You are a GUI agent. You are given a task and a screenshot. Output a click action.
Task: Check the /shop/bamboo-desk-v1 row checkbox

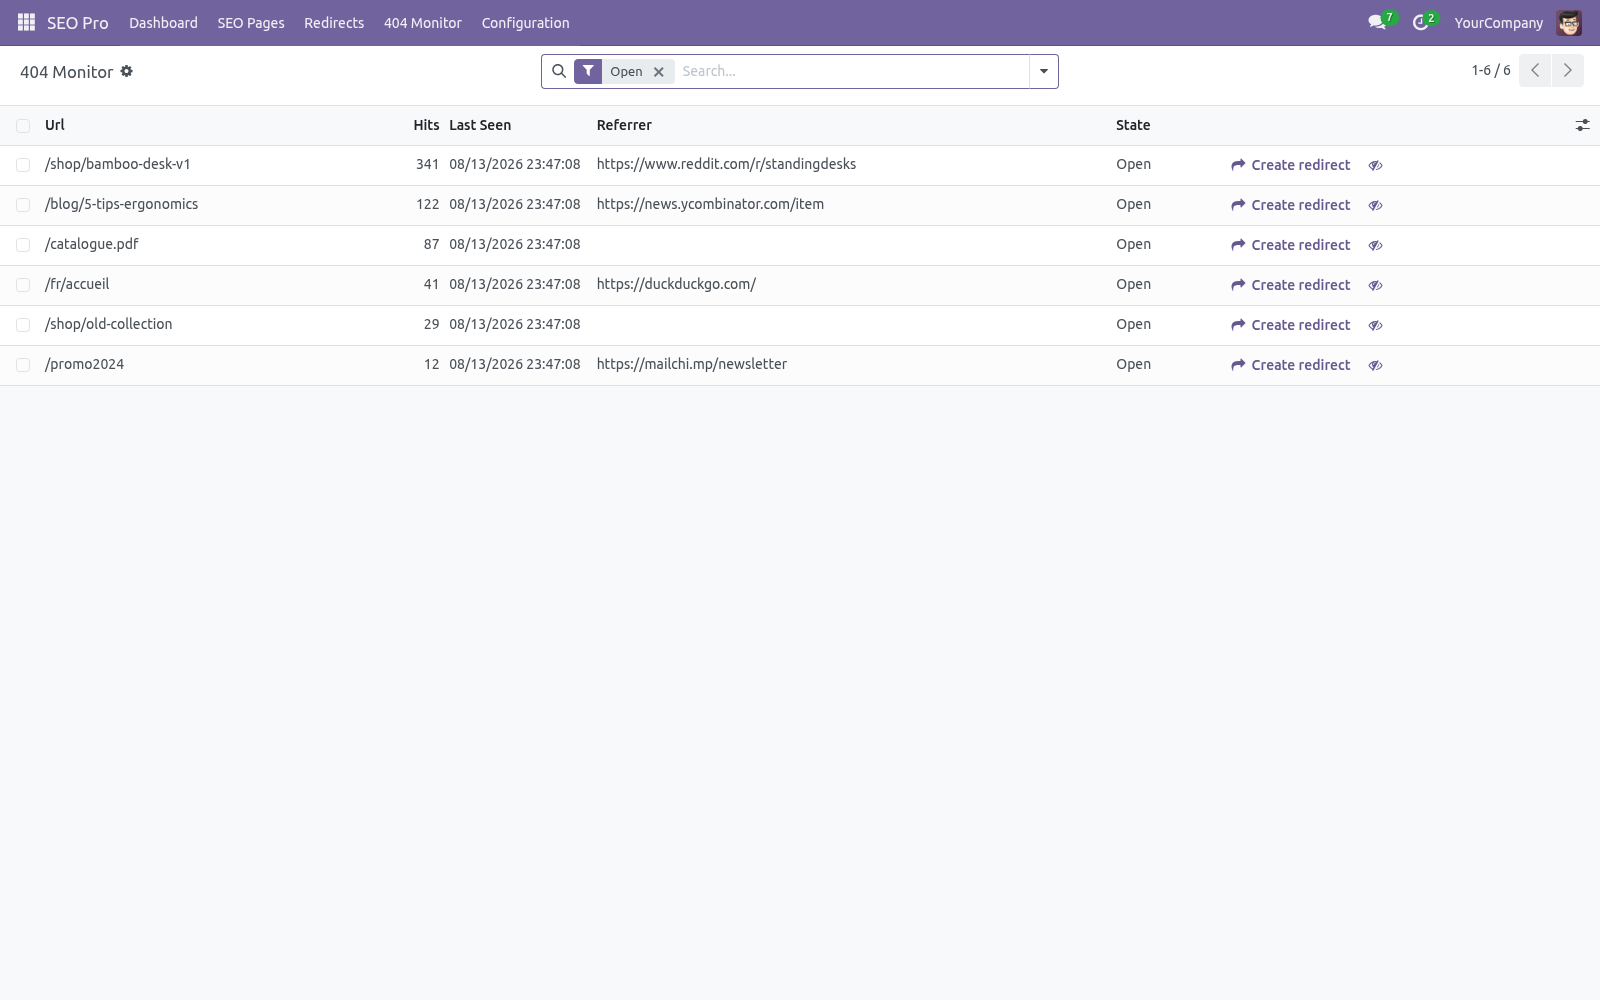pos(23,165)
